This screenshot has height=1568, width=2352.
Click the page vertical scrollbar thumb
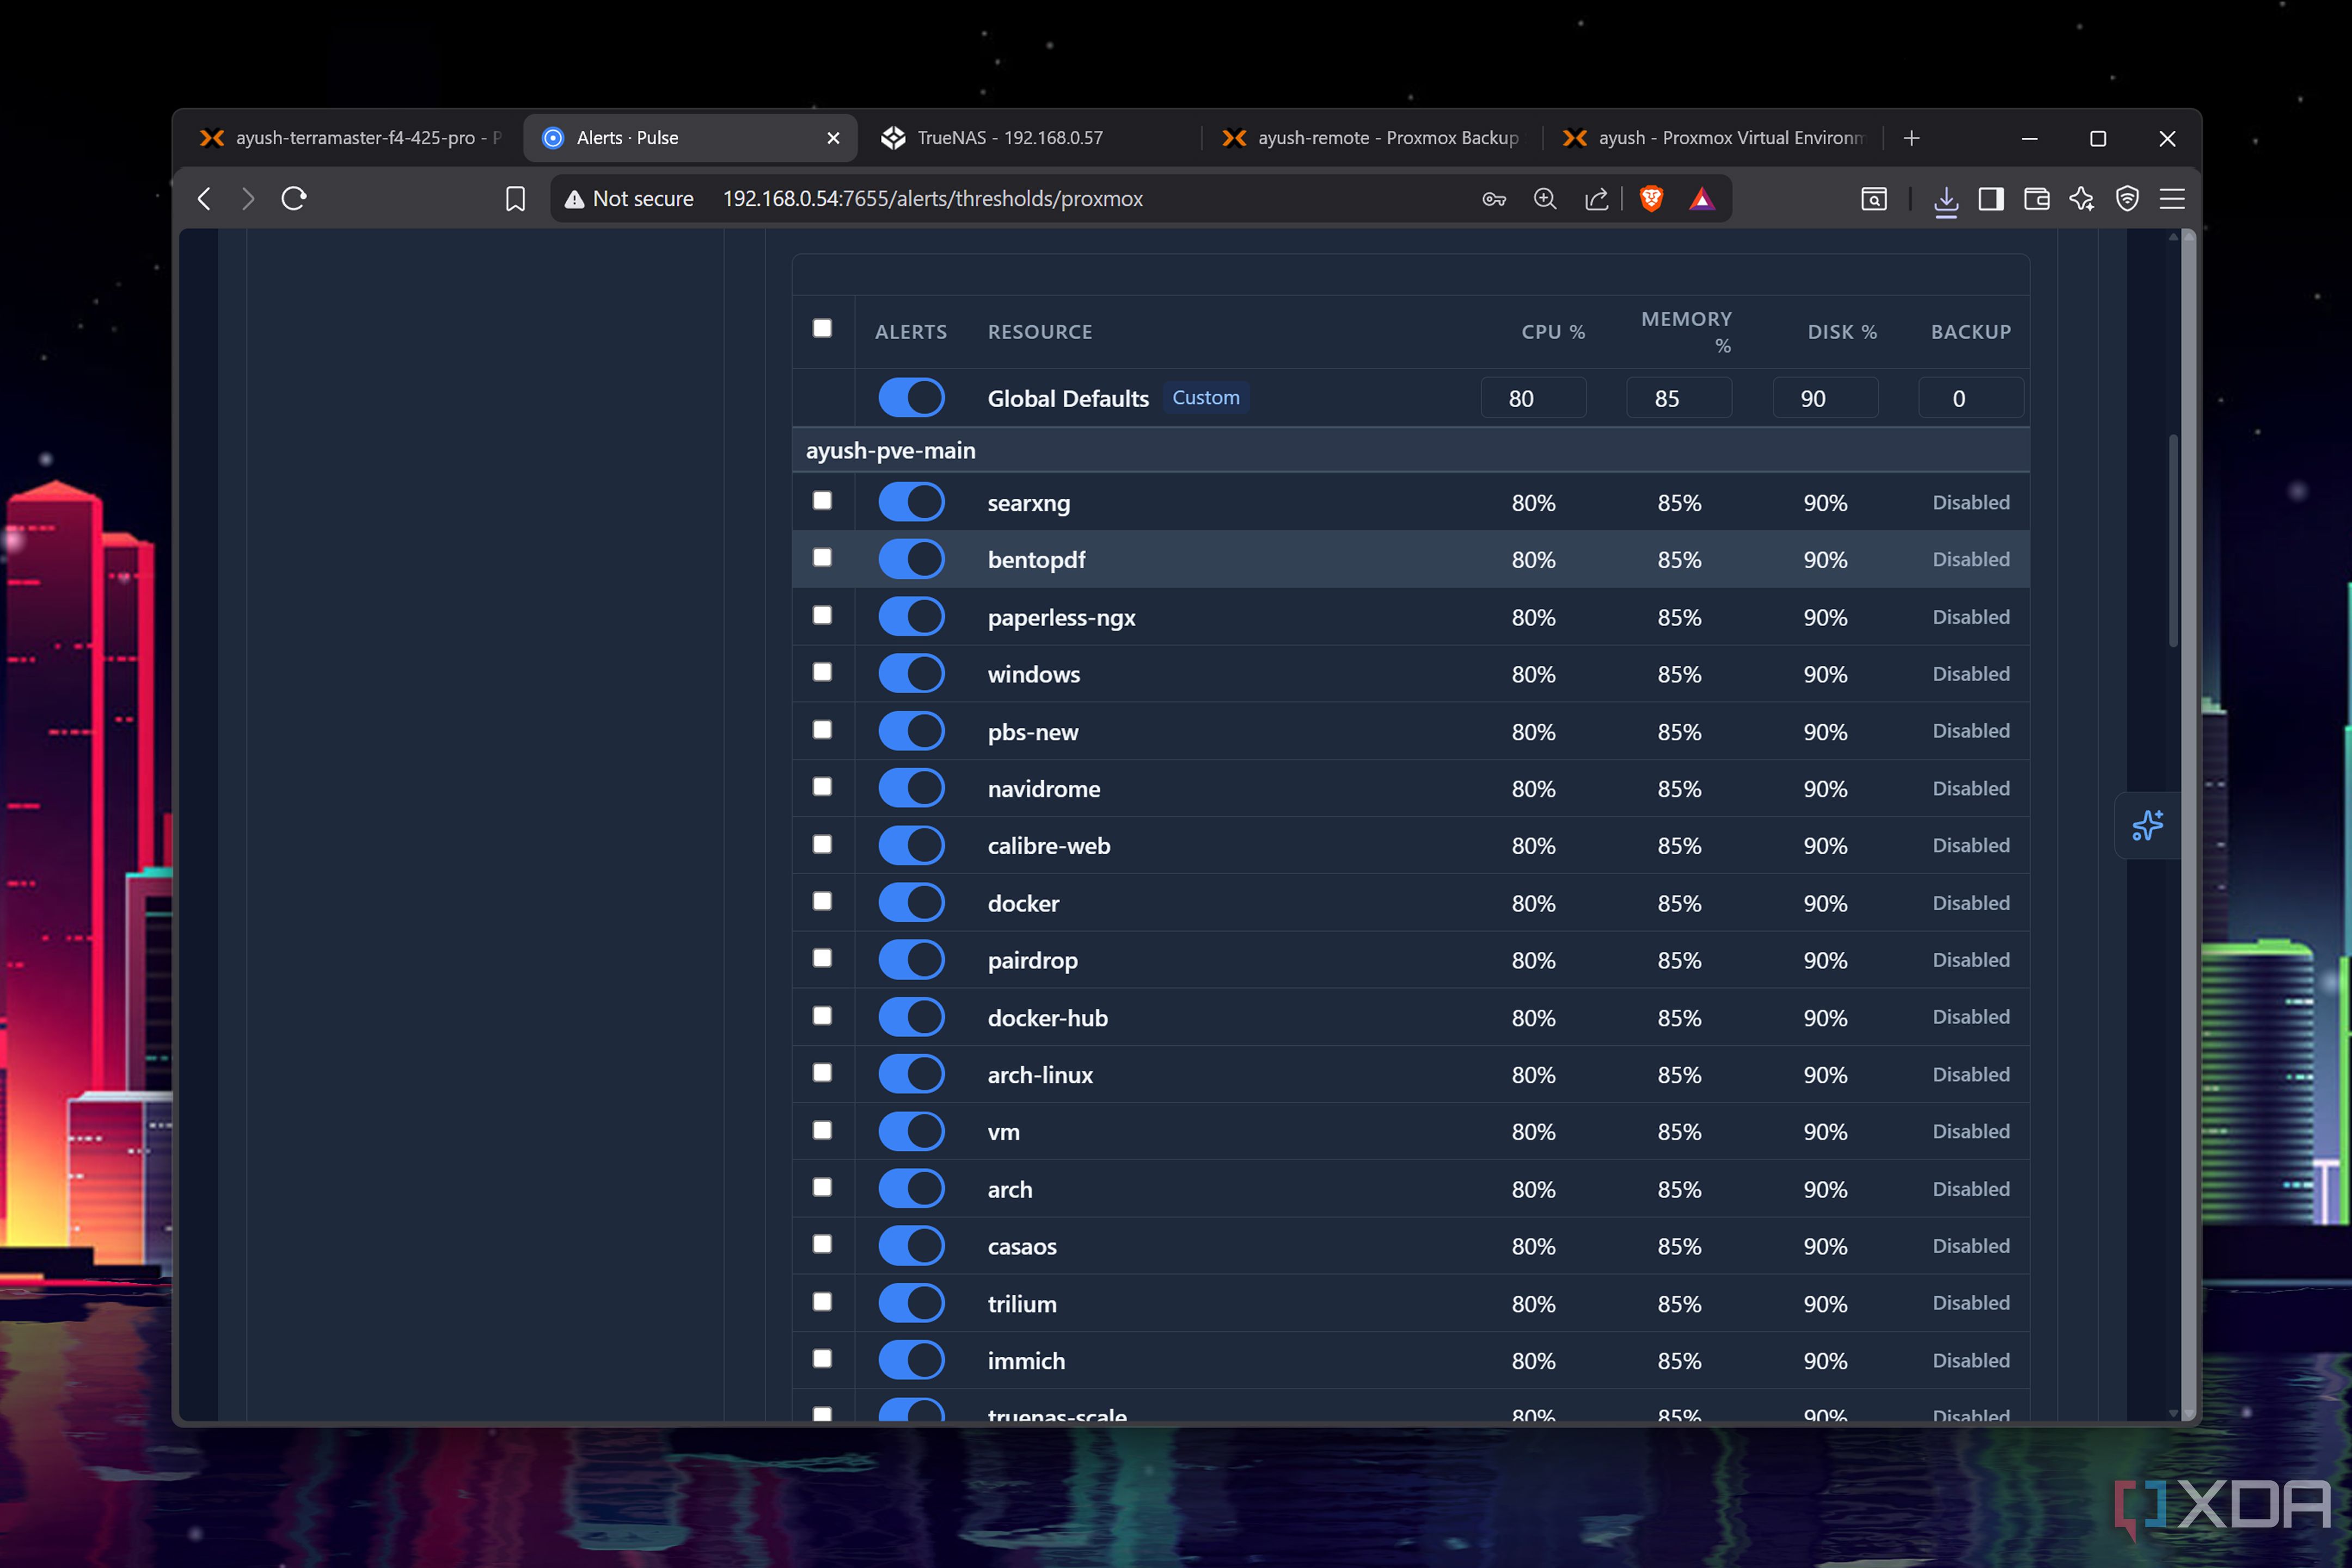(2172, 540)
